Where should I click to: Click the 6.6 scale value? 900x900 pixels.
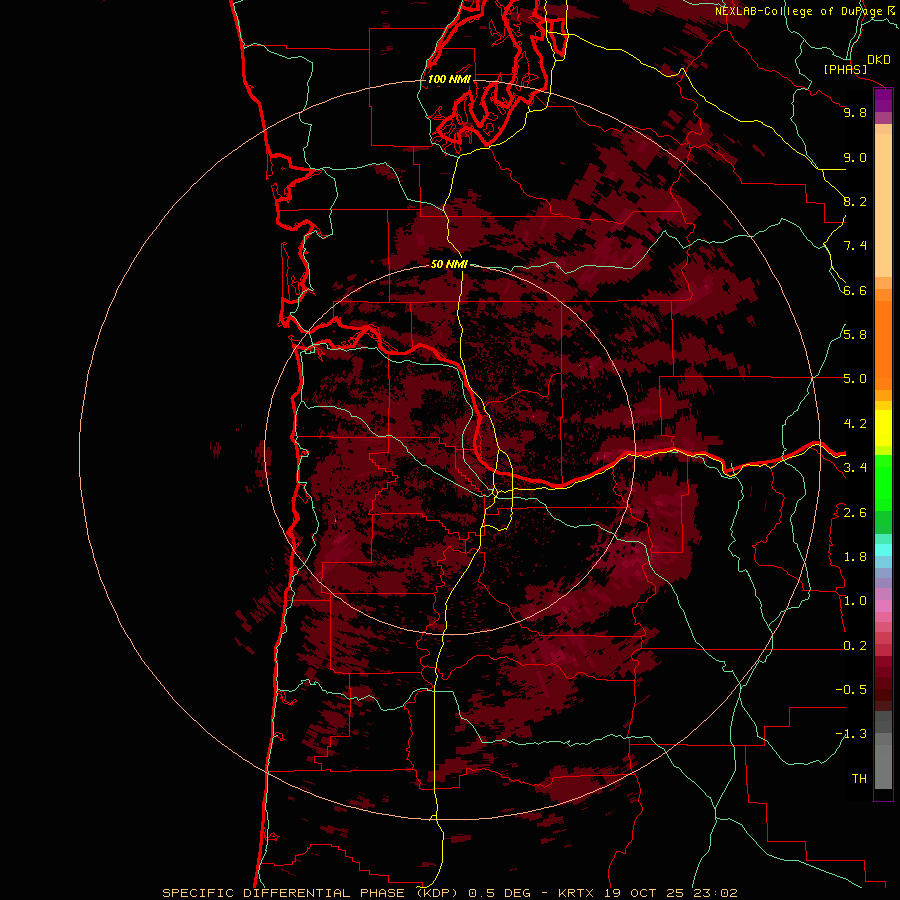click(855, 290)
